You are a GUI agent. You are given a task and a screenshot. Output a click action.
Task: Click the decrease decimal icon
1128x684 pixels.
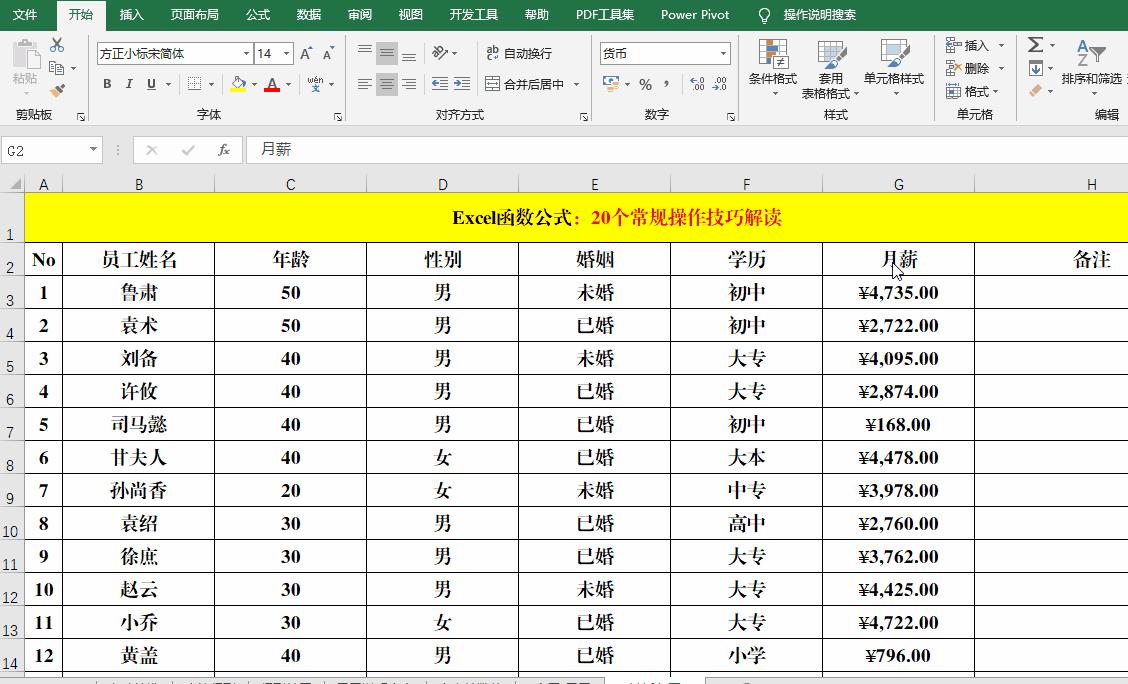point(719,84)
